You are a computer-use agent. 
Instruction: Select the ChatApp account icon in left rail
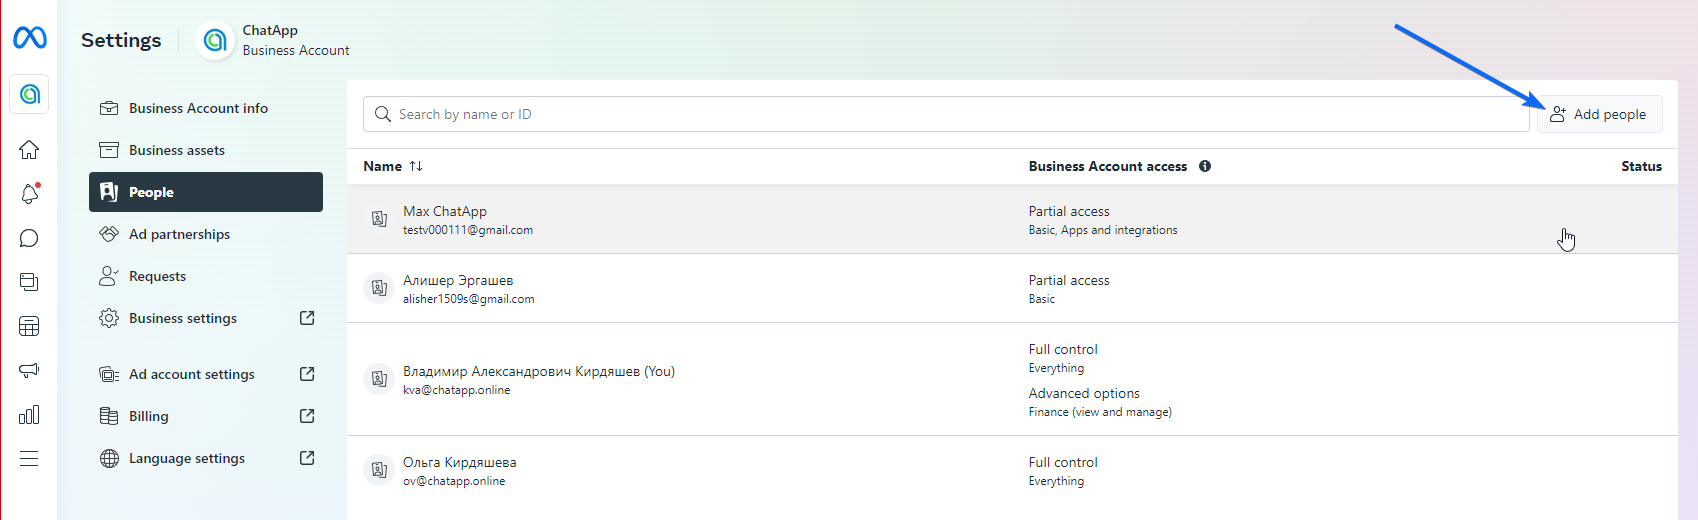point(29,94)
